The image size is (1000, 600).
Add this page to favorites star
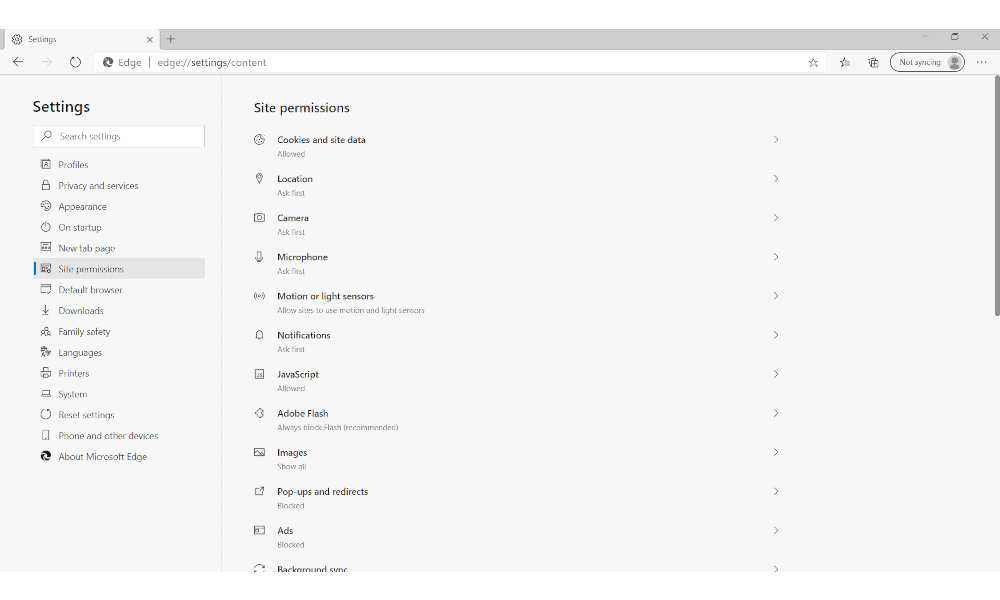[813, 62]
